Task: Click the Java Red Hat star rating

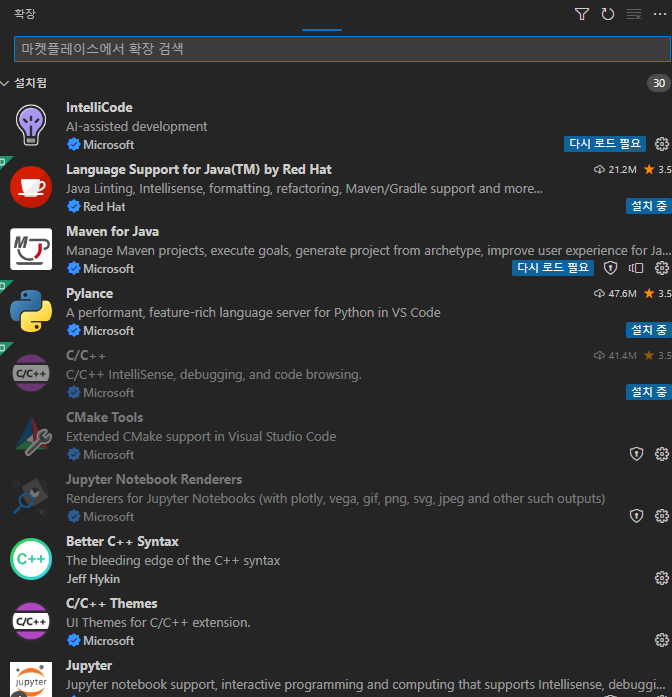Action: click(658, 169)
